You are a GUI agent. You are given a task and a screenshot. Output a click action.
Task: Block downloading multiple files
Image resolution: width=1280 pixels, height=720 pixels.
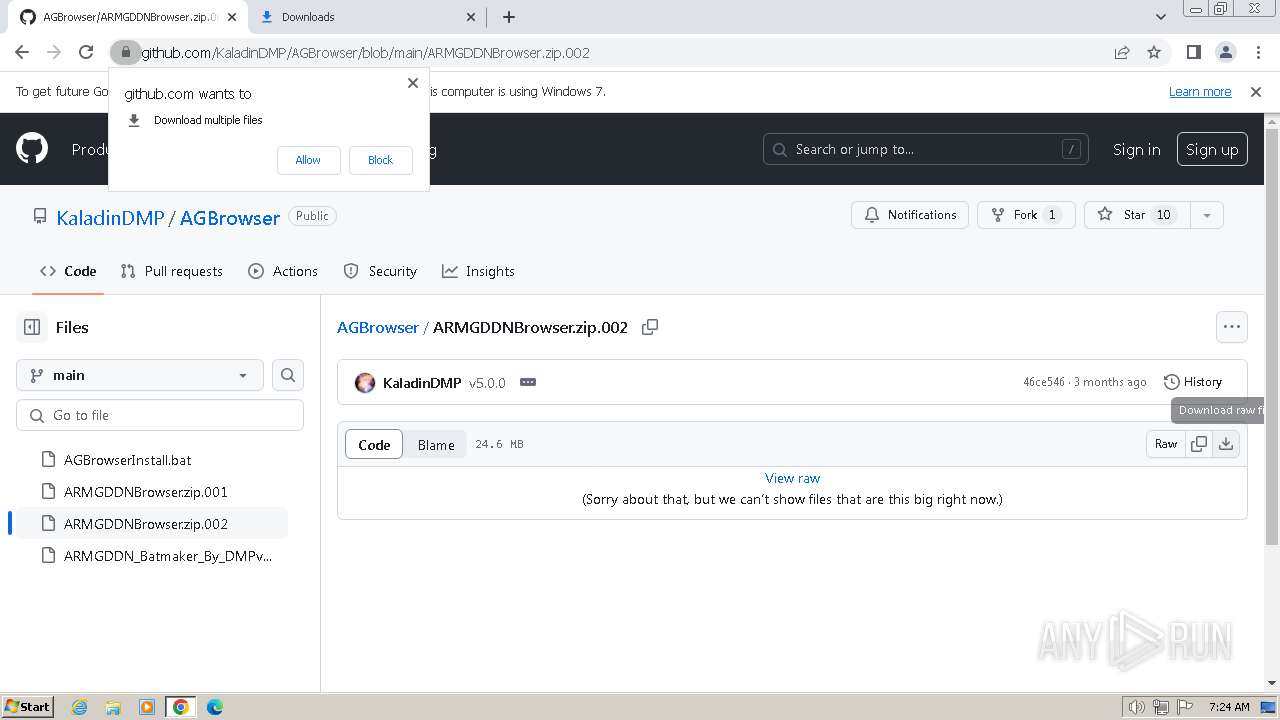click(x=380, y=160)
